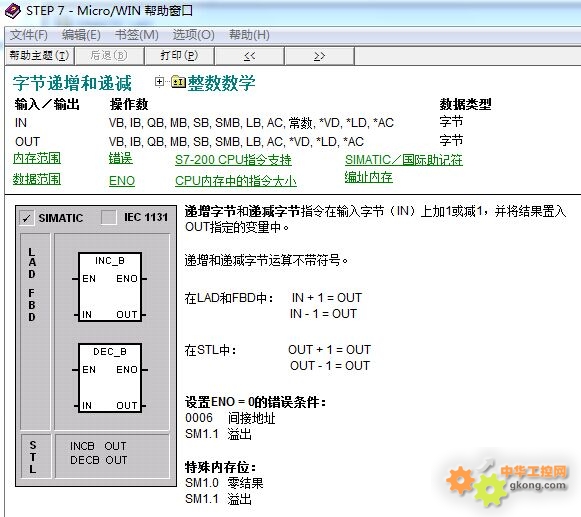Click the 特殊内存位 heading
Screen dimensions: 581x517
(x=220, y=467)
